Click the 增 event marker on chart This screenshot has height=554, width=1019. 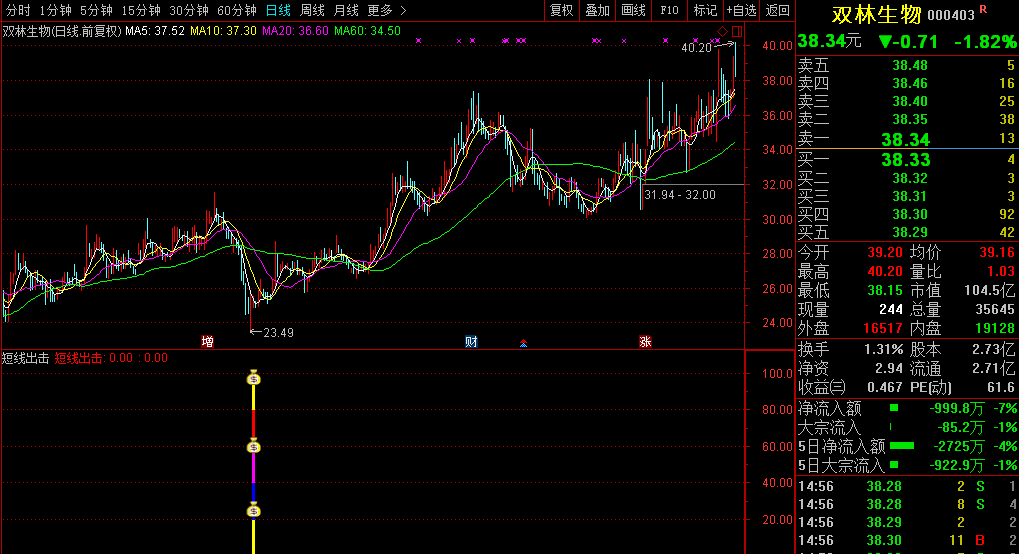207,342
